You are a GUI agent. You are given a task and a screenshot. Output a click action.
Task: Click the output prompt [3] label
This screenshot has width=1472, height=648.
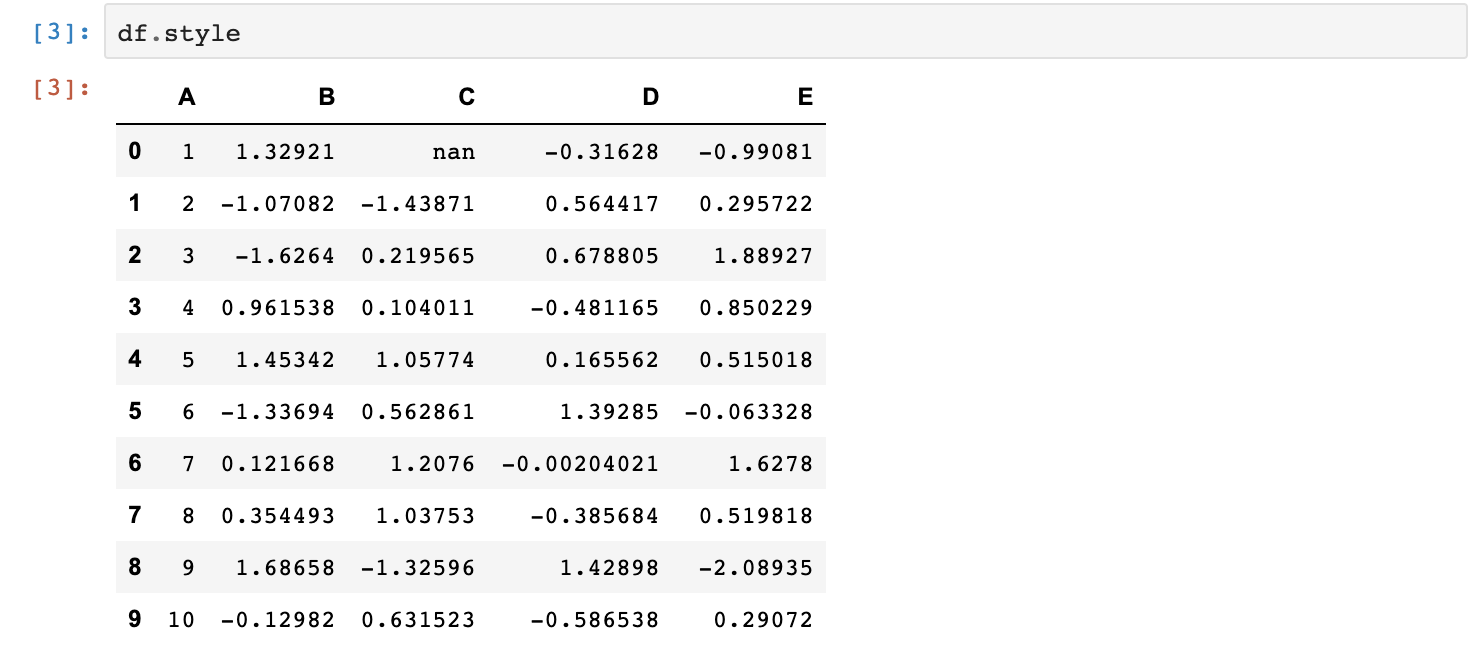(62, 89)
